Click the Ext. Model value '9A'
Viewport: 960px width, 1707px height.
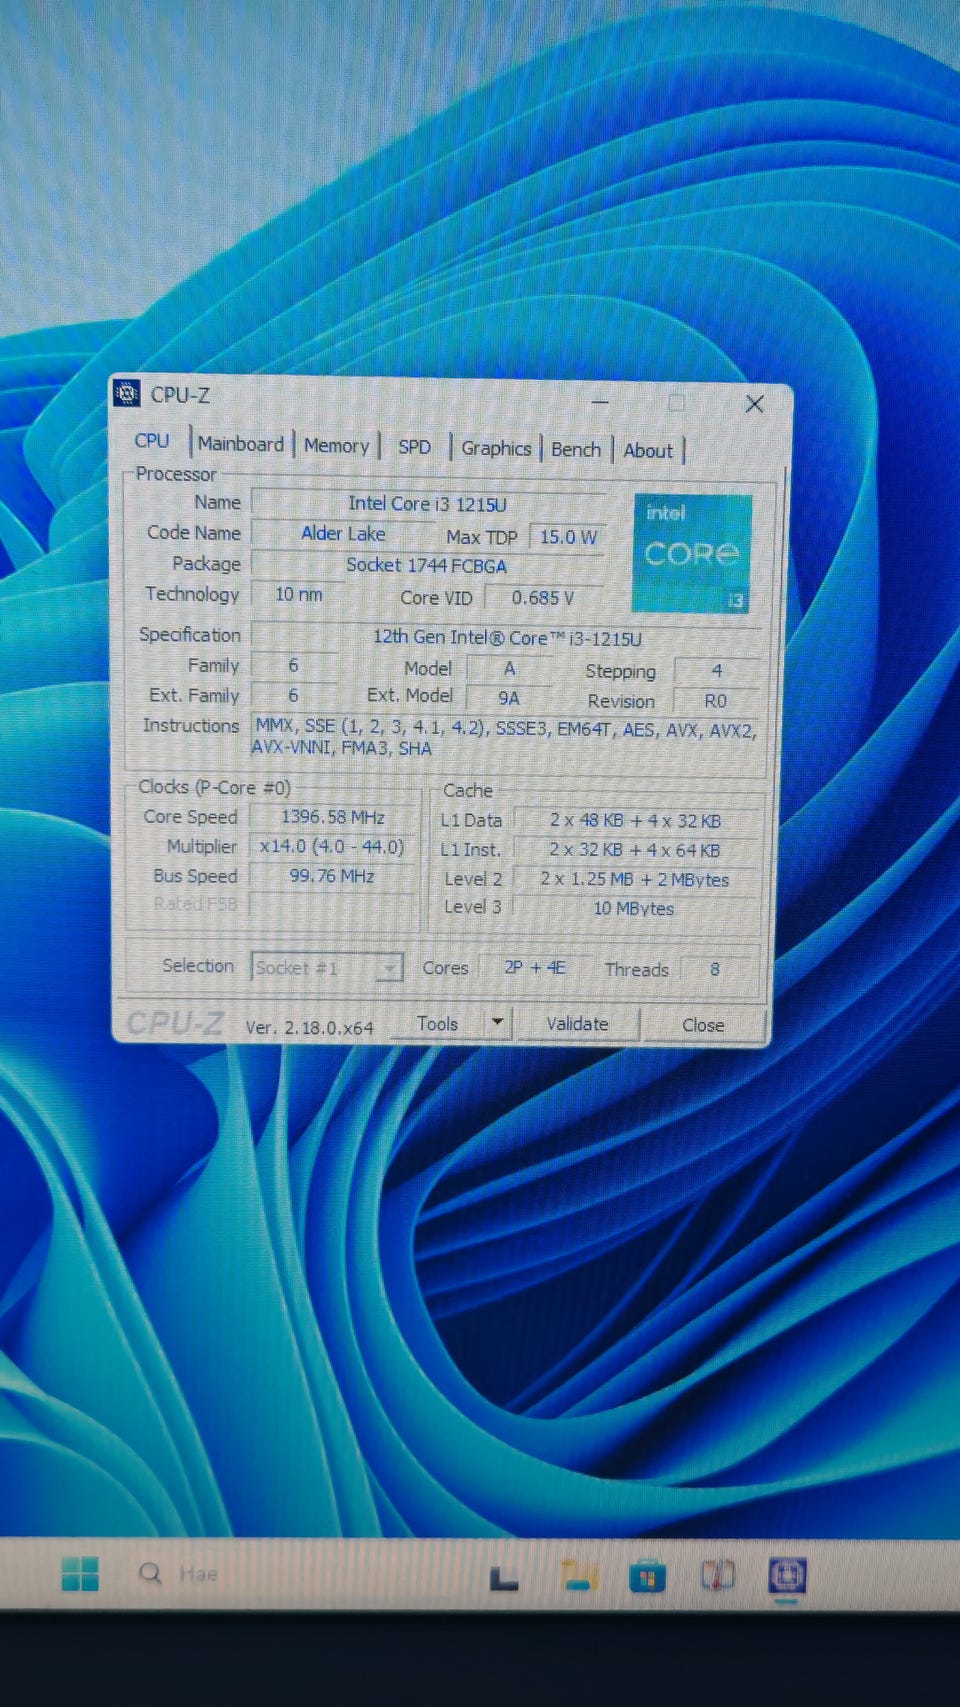pos(509,698)
